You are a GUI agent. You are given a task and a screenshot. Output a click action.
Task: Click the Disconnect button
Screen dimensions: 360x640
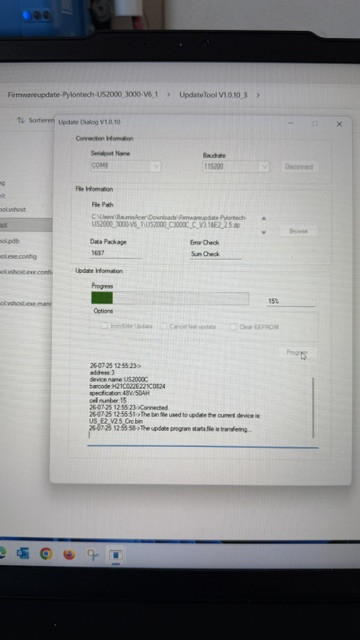(299, 167)
